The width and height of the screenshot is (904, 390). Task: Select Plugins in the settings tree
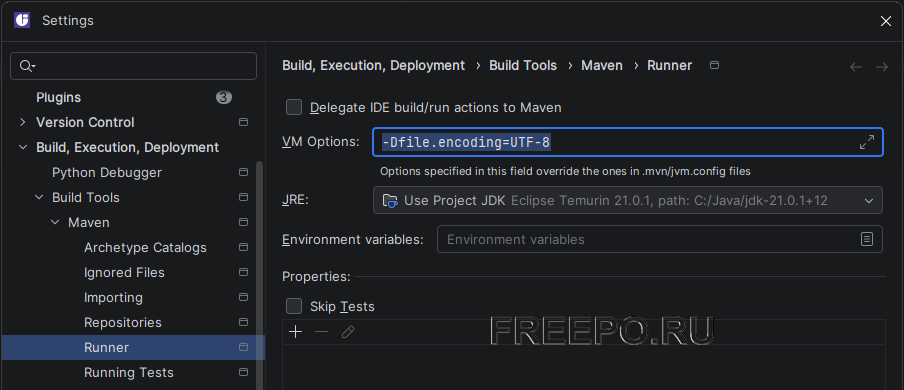[58, 98]
